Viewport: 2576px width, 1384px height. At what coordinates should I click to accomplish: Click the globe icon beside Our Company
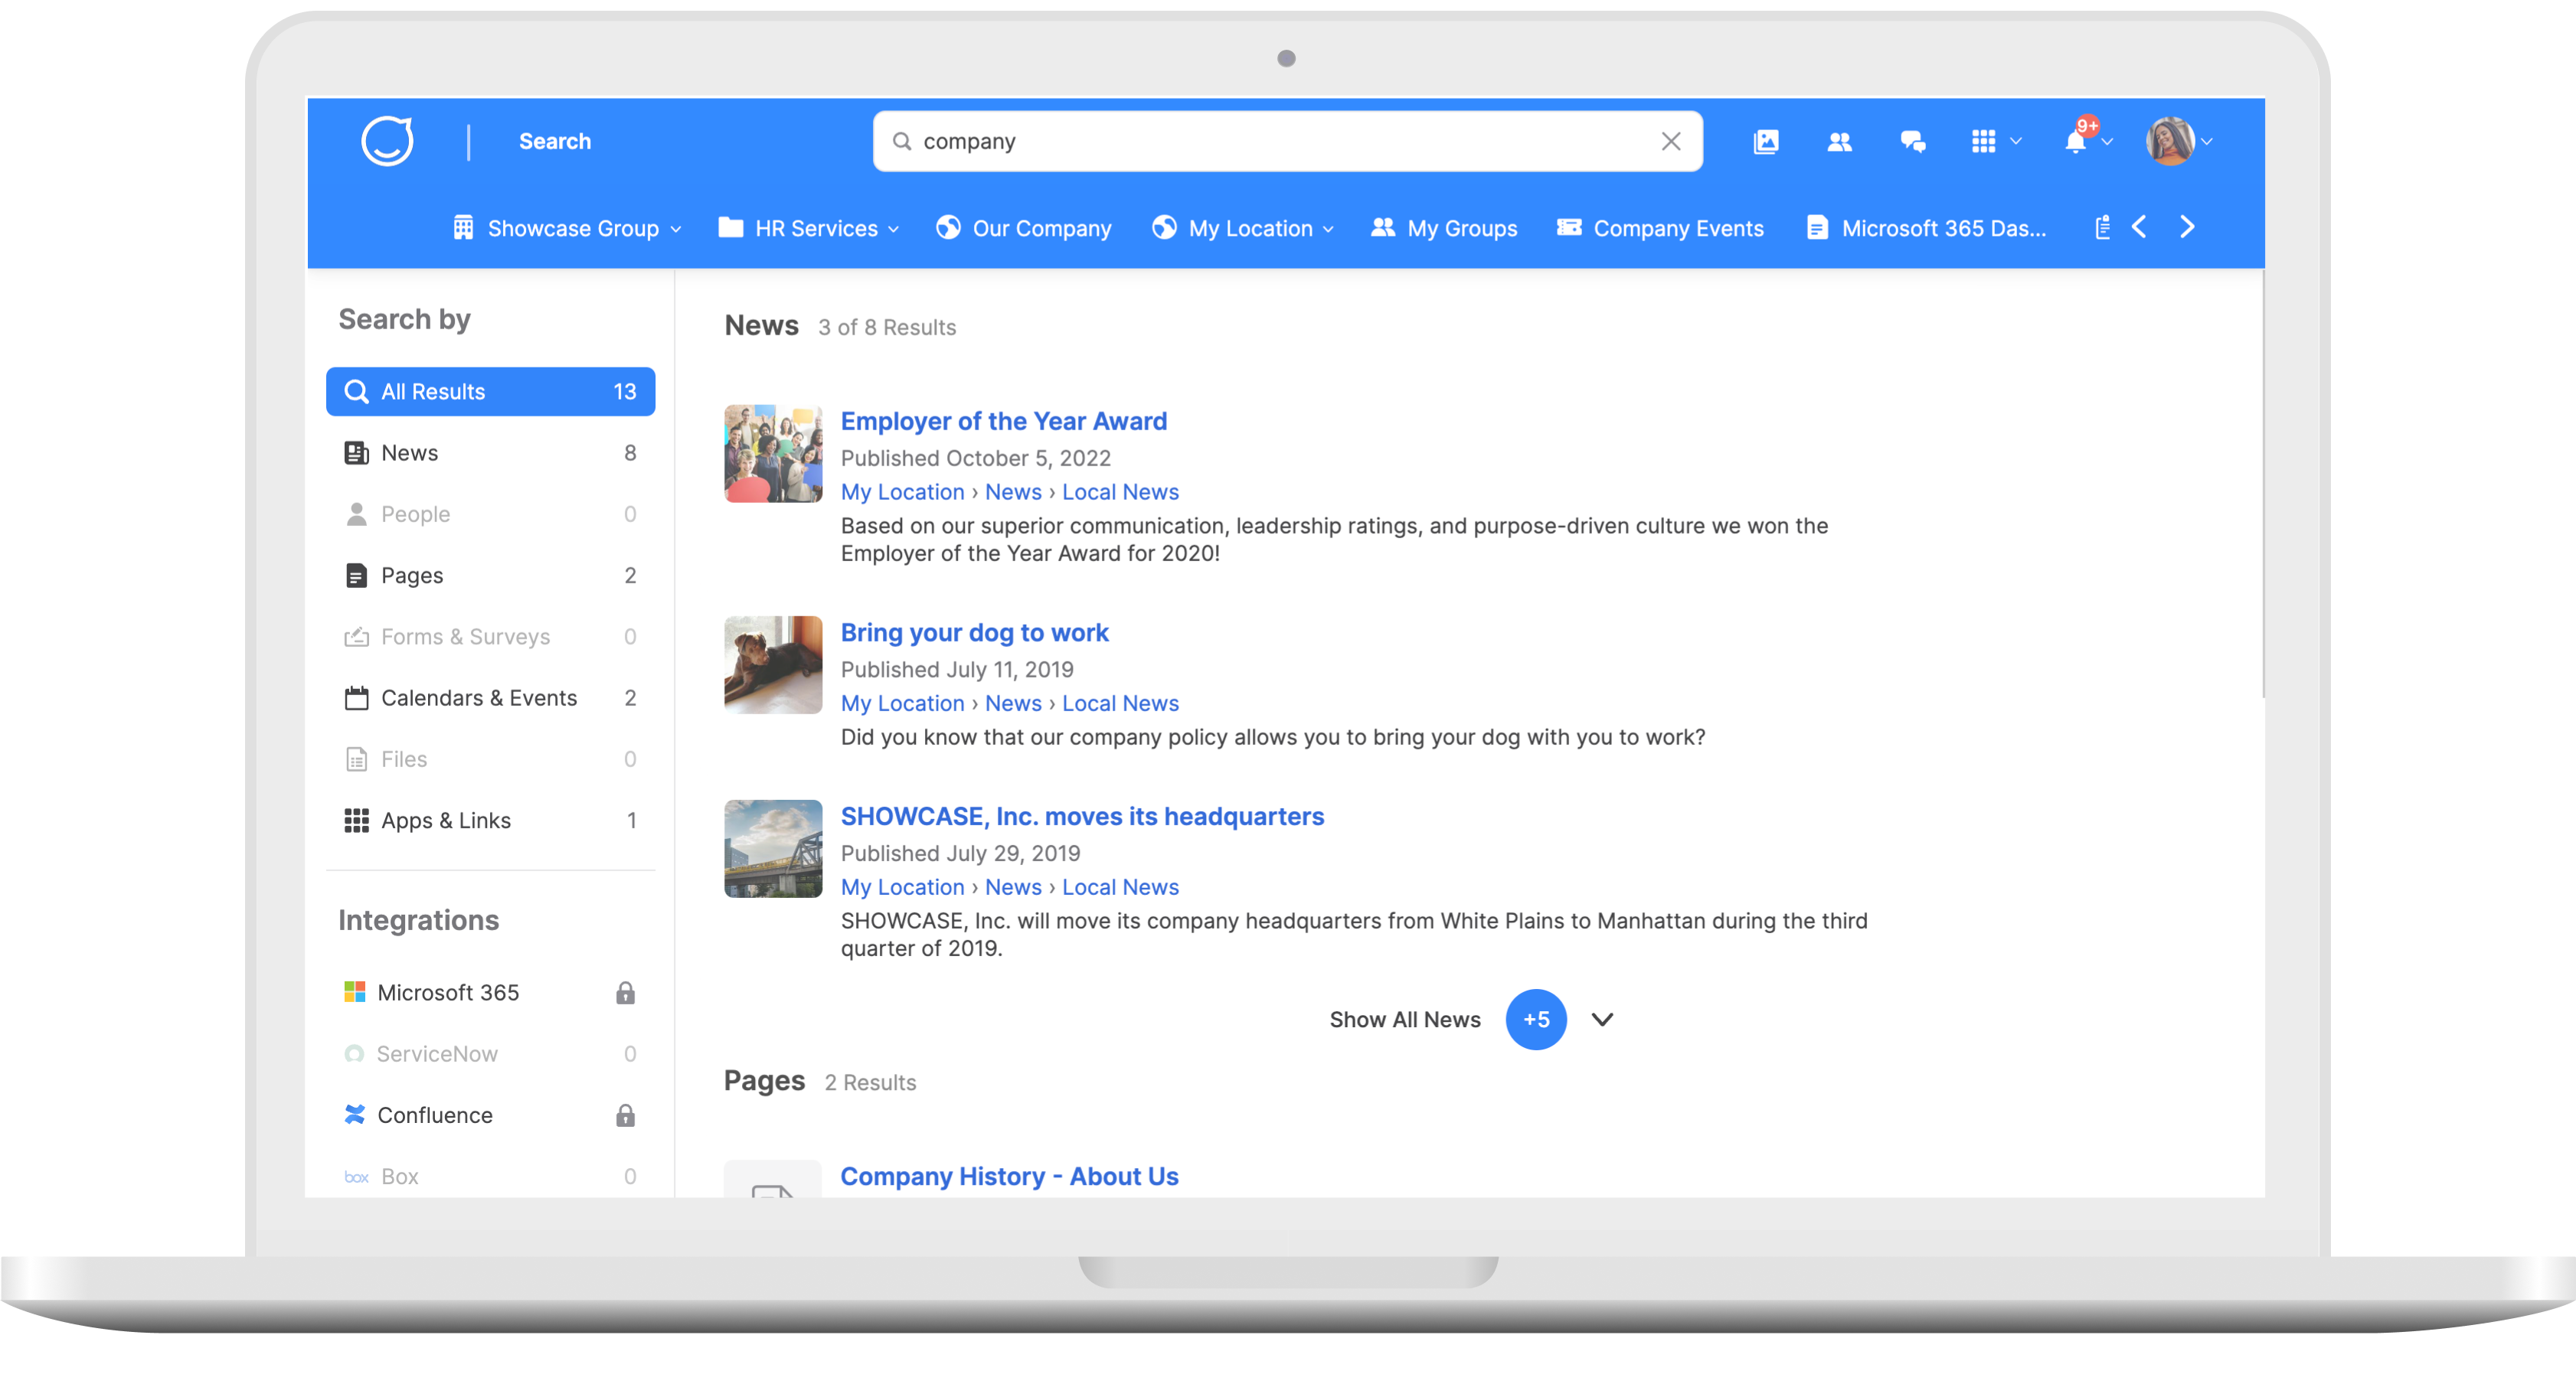[x=948, y=227]
